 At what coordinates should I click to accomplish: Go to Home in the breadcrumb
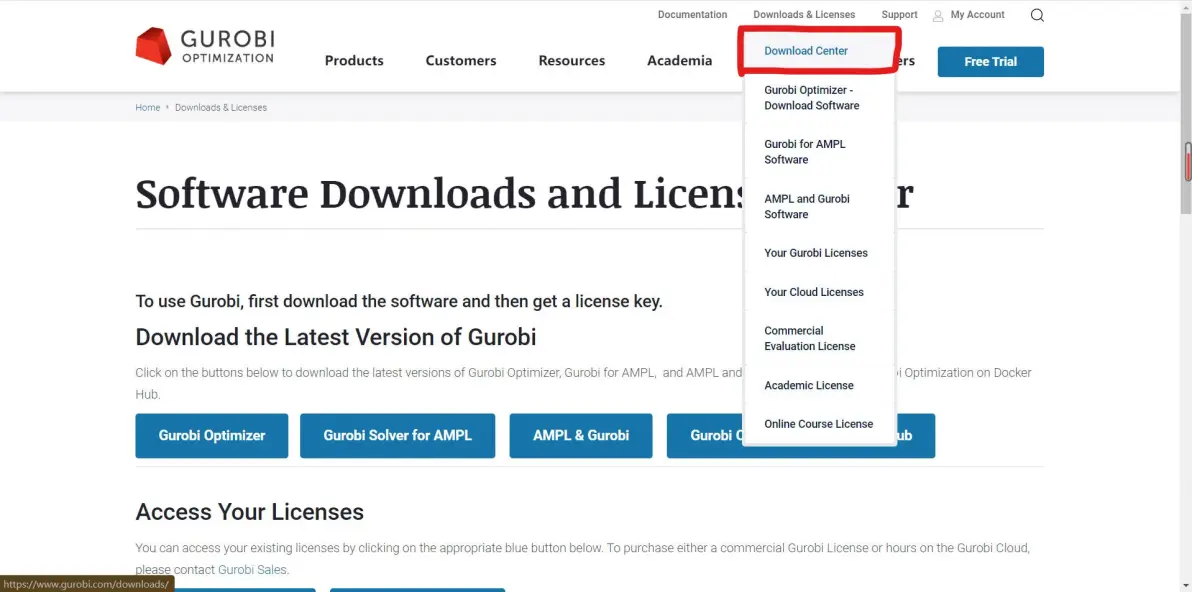[147, 108]
